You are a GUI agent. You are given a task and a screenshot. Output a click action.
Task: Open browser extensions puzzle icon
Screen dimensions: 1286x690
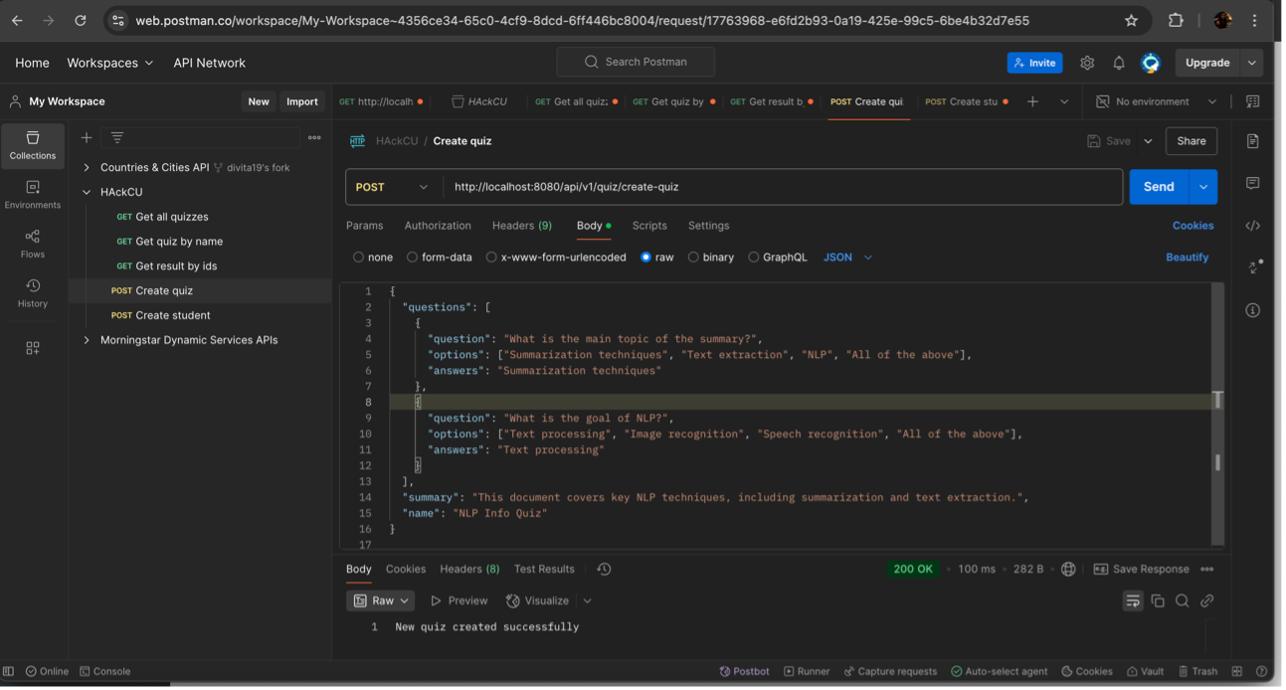tap(1176, 20)
